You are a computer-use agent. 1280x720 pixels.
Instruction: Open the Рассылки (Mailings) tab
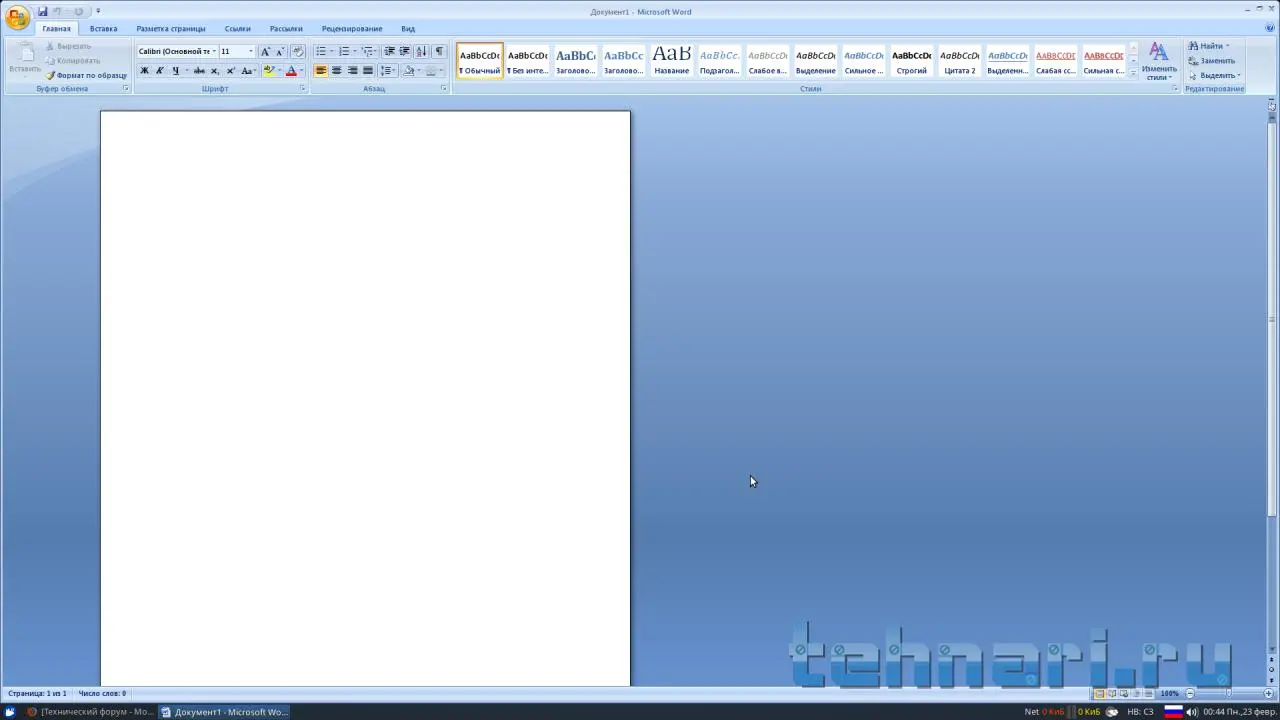tap(286, 29)
